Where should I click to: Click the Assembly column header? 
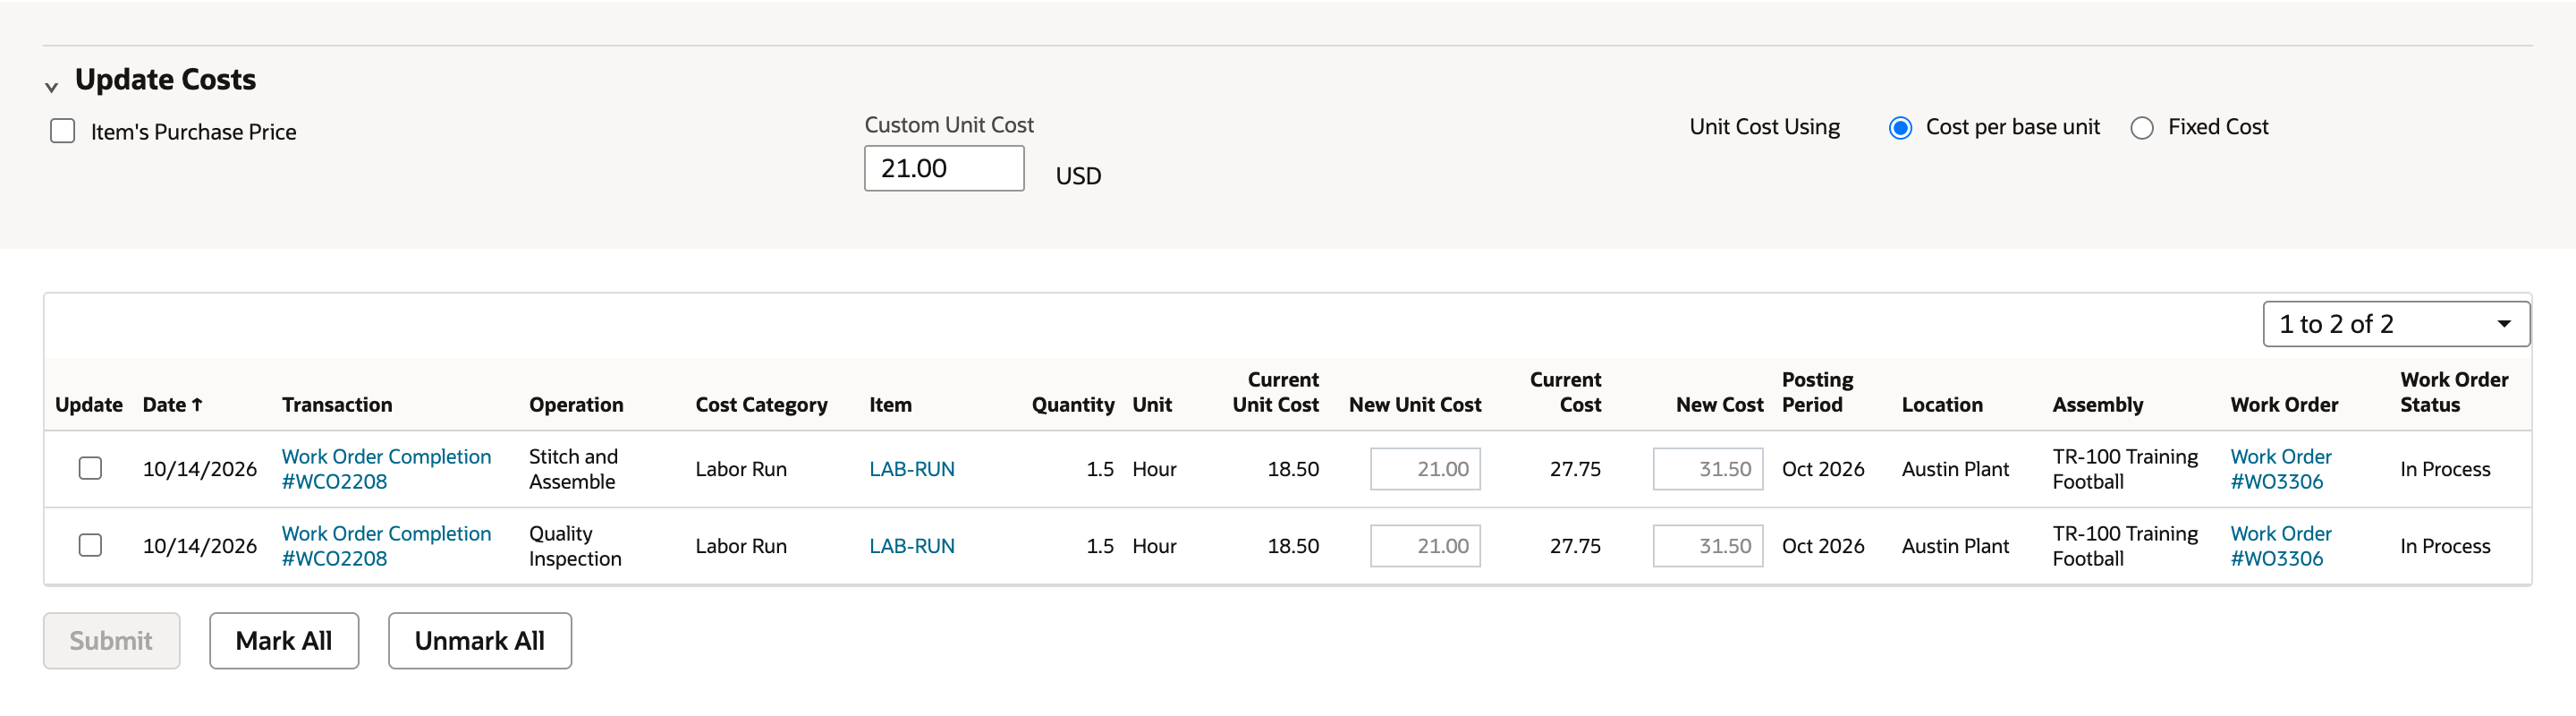coord(2097,404)
